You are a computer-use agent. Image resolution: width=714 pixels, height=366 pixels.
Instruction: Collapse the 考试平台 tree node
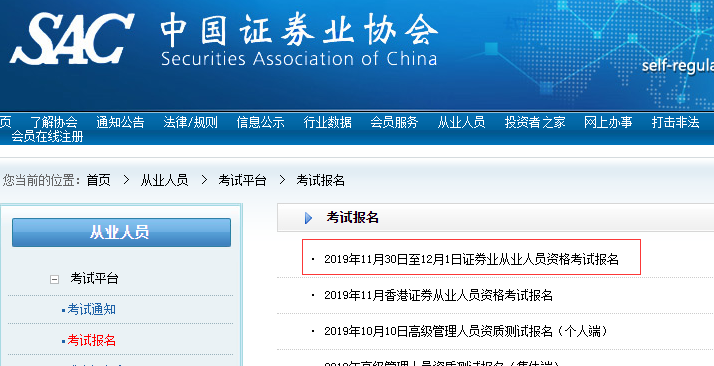click(x=54, y=280)
